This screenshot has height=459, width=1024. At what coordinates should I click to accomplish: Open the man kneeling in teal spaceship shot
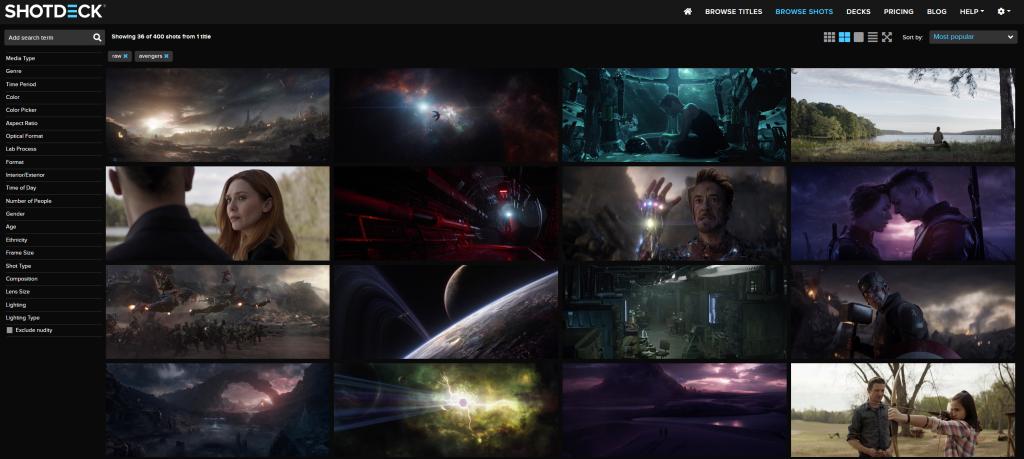pos(675,115)
